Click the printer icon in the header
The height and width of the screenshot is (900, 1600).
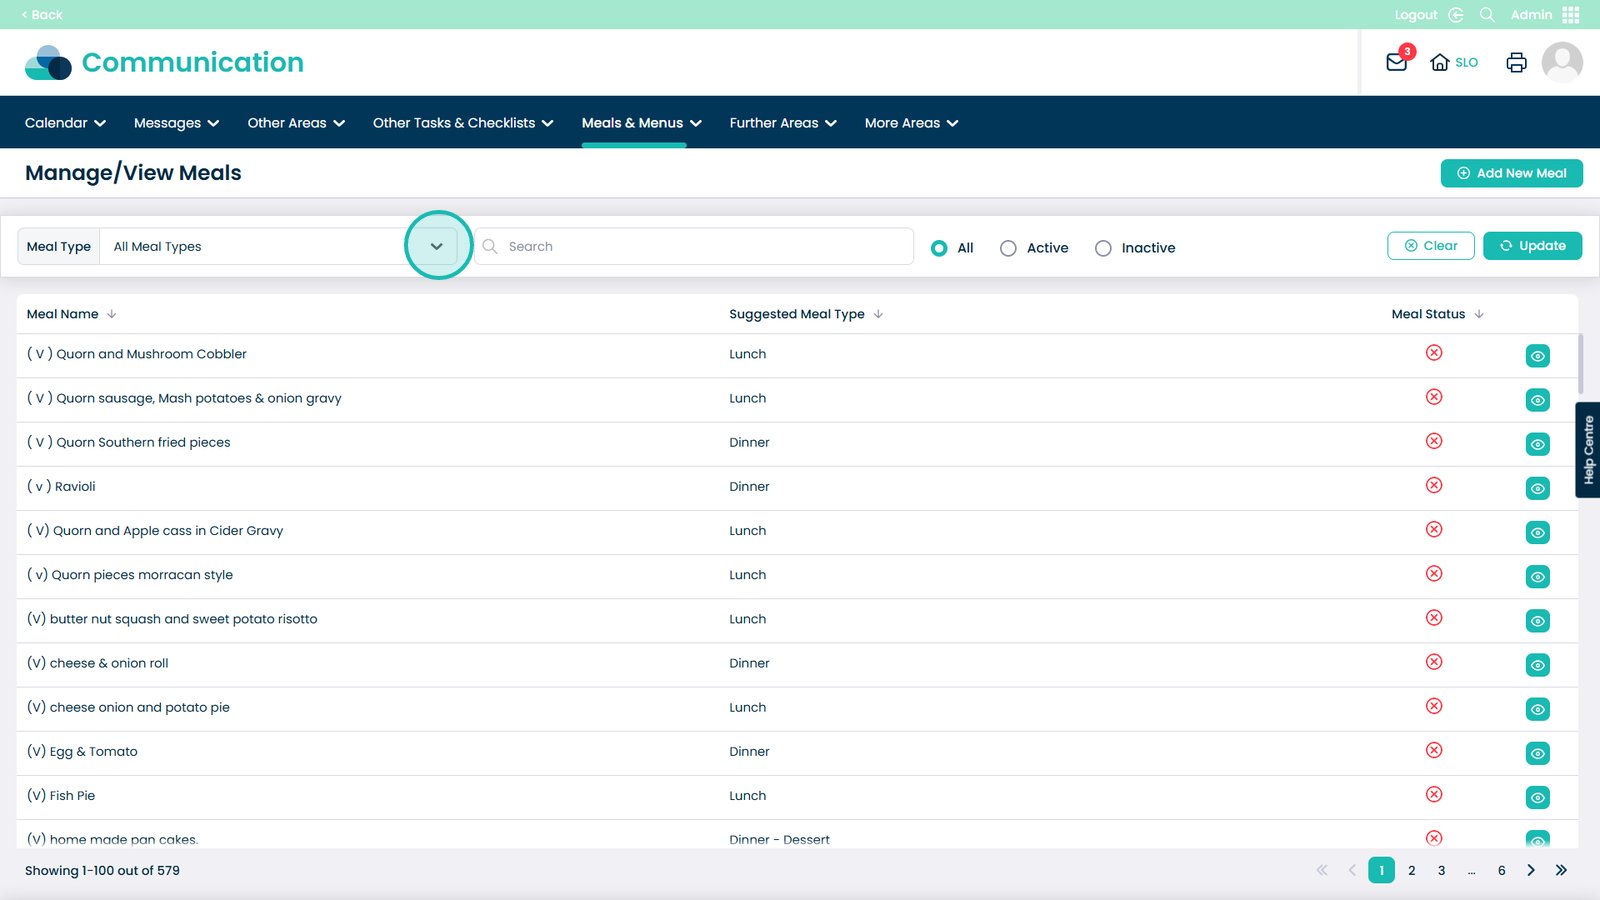1516,62
